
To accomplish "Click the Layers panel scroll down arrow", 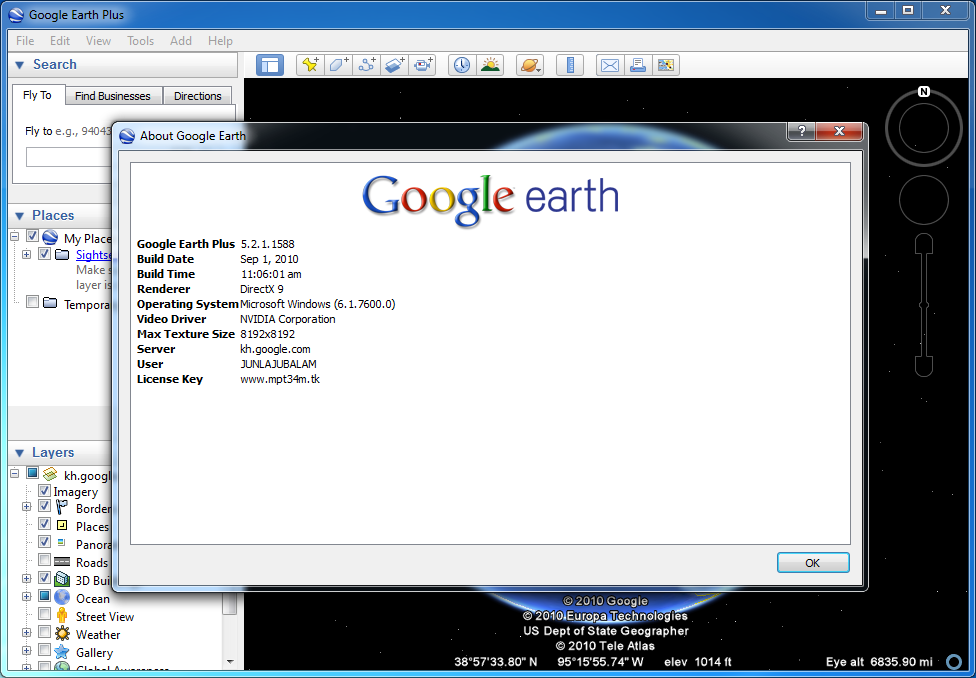I will [230, 662].
